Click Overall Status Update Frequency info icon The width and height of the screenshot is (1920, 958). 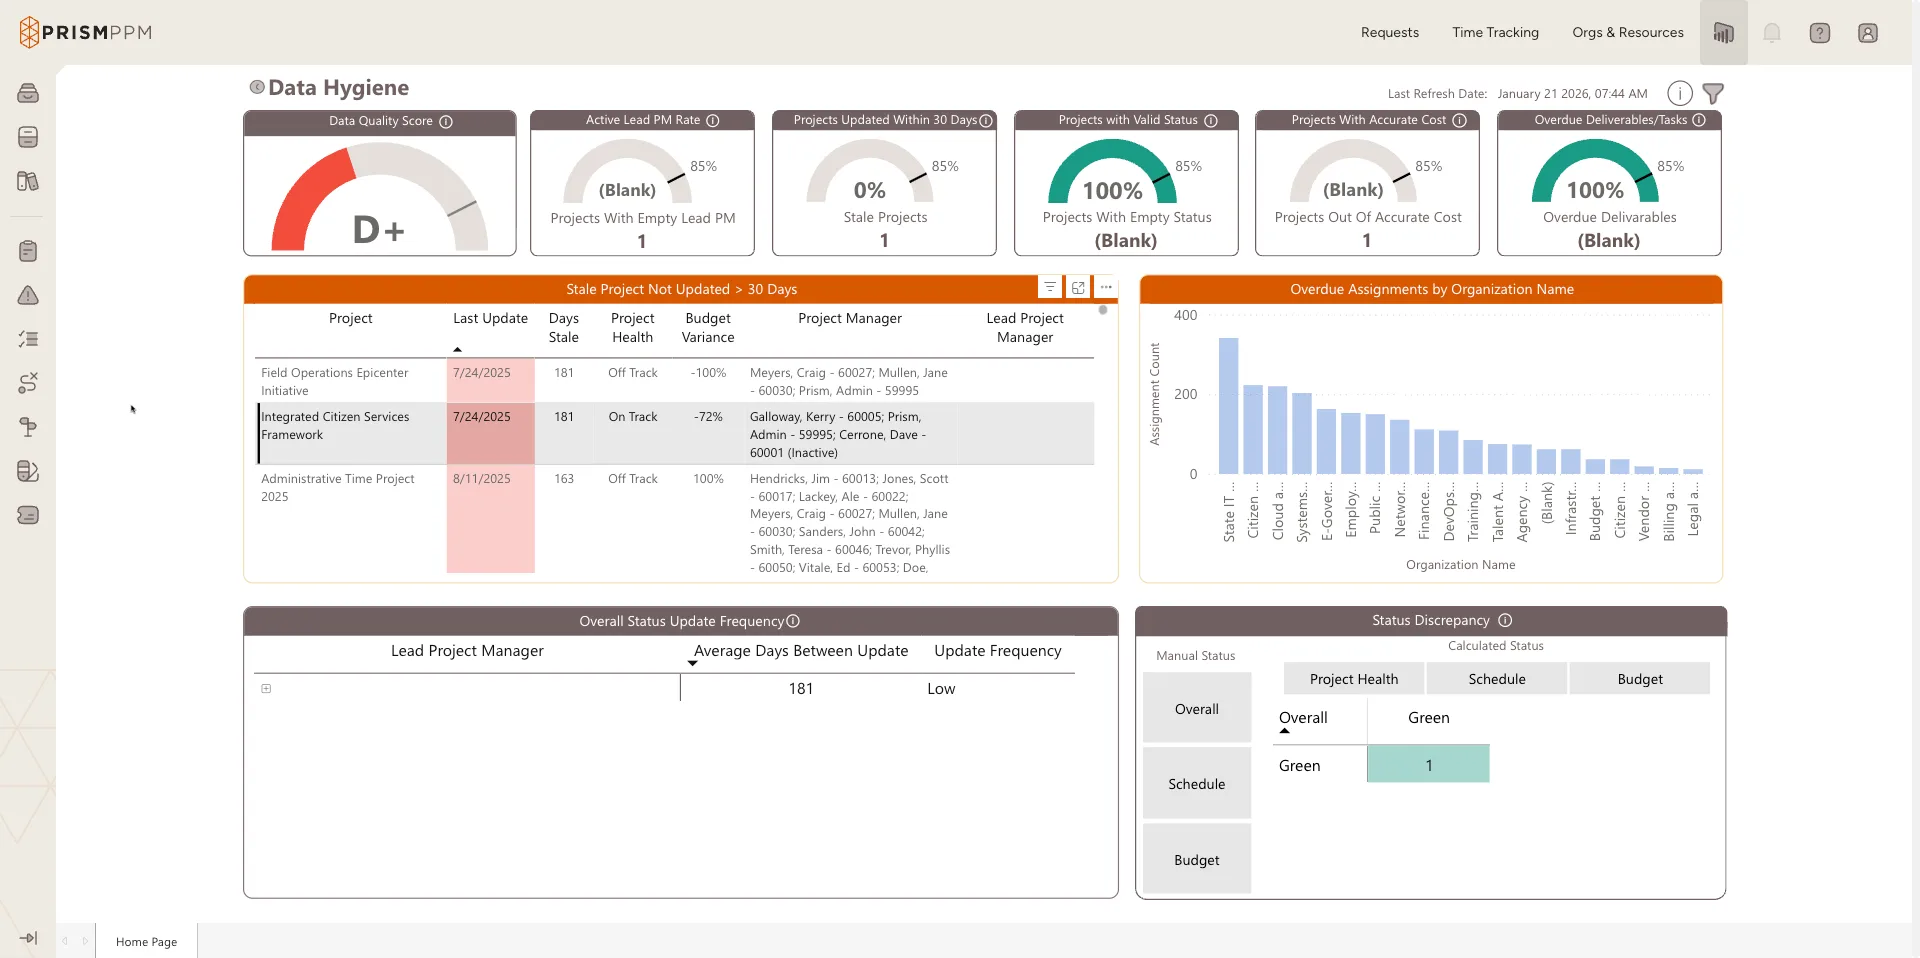pyautogui.click(x=793, y=621)
